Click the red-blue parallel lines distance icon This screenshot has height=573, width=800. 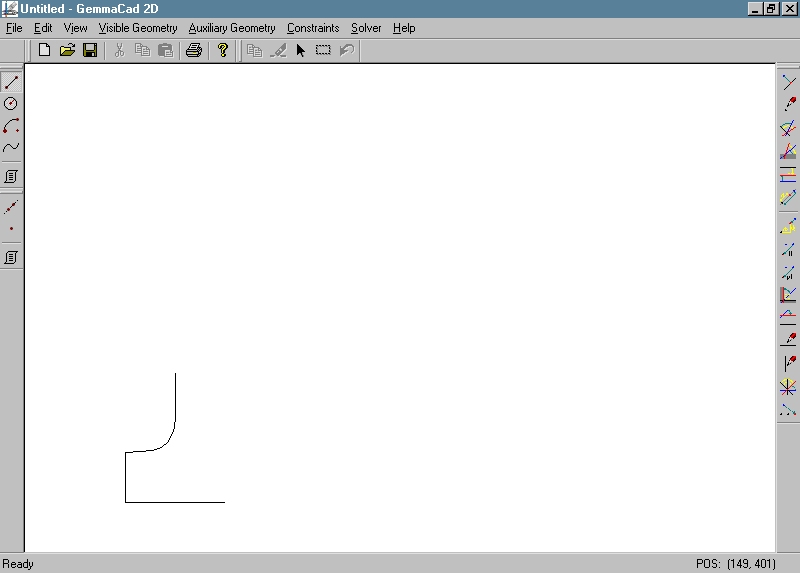788,175
